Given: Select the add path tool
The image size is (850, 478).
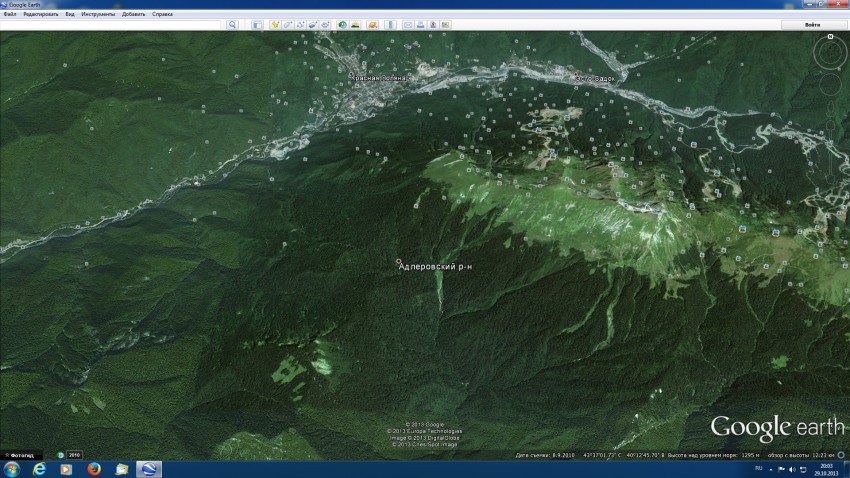Looking at the screenshot, I should 300,24.
